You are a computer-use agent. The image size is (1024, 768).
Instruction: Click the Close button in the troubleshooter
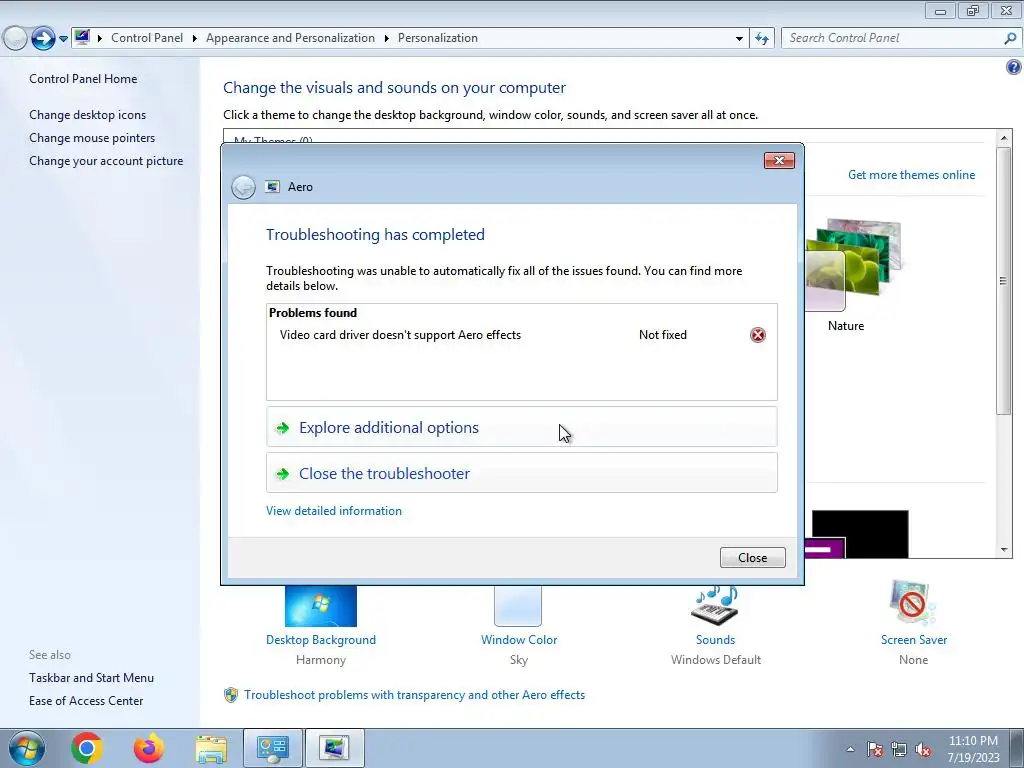pos(752,558)
